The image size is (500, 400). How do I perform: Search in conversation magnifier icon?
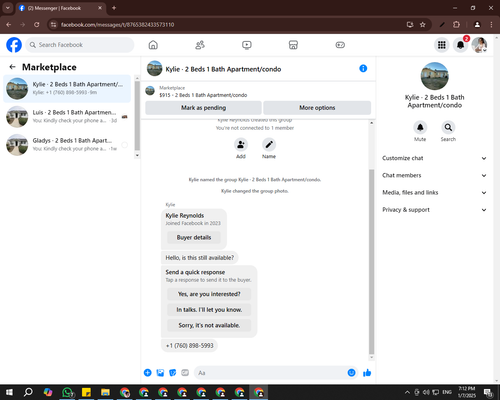coord(448,127)
